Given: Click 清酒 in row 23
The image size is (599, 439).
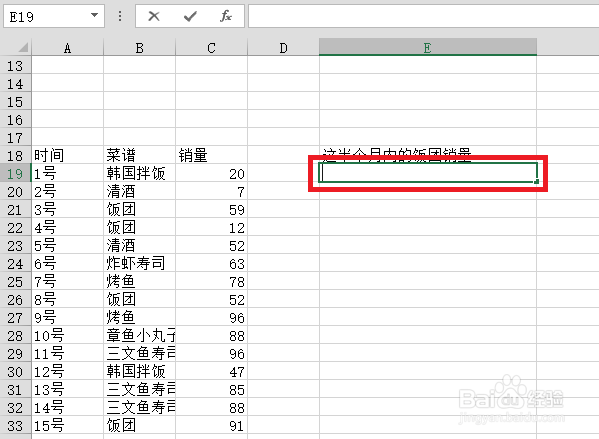Looking at the screenshot, I should 139,245.
